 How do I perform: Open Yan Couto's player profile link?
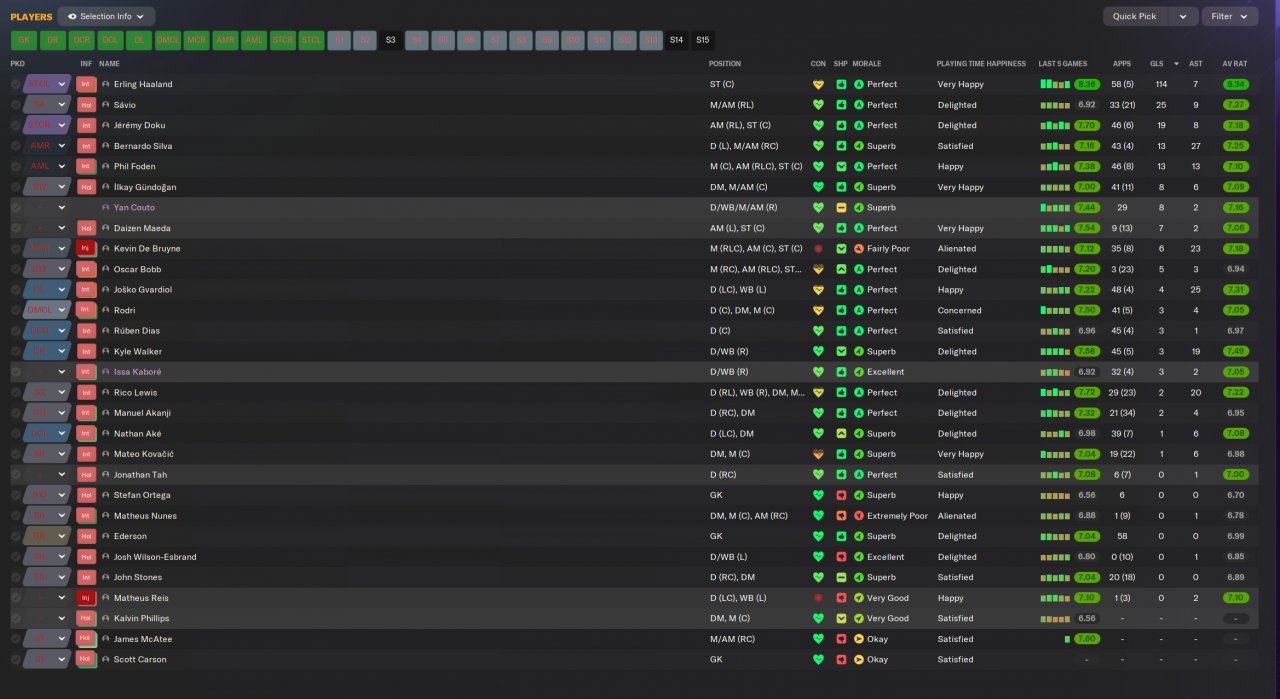pyautogui.click(x=134, y=208)
